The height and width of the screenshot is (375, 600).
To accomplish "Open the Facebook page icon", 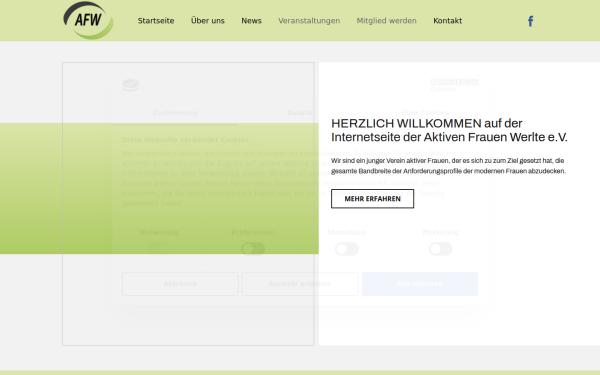I will 530,21.
